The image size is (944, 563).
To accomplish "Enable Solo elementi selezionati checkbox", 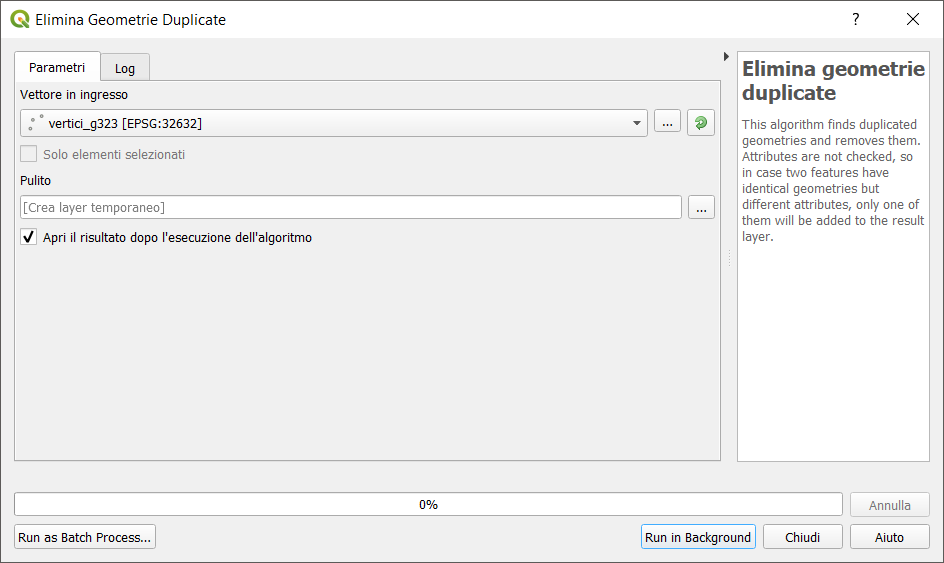I will [x=28, y=154].
